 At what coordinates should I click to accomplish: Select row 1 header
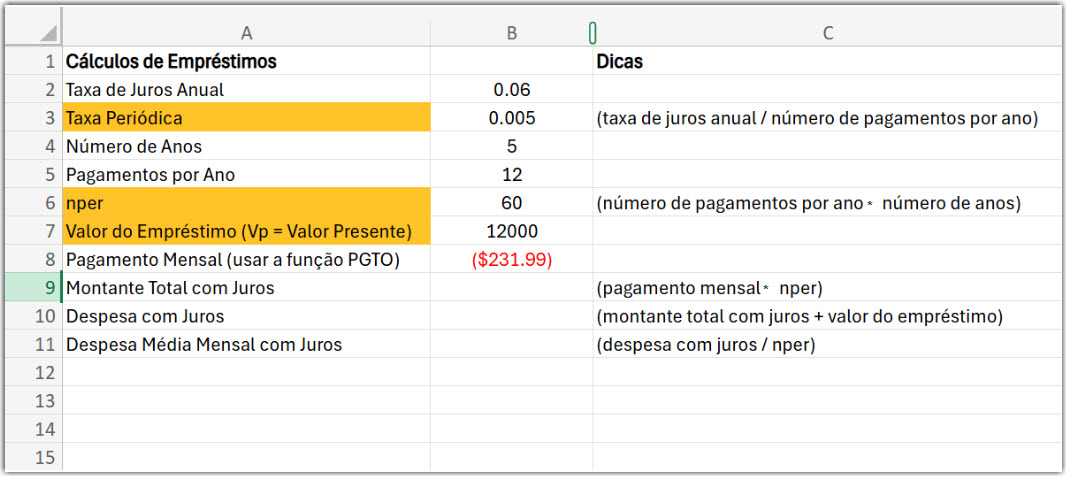(x=33, y=61)
